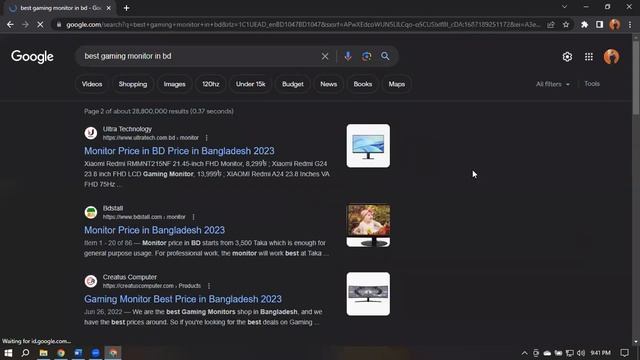
Task: Show hidden system tray icons
Action: point(524,353)
